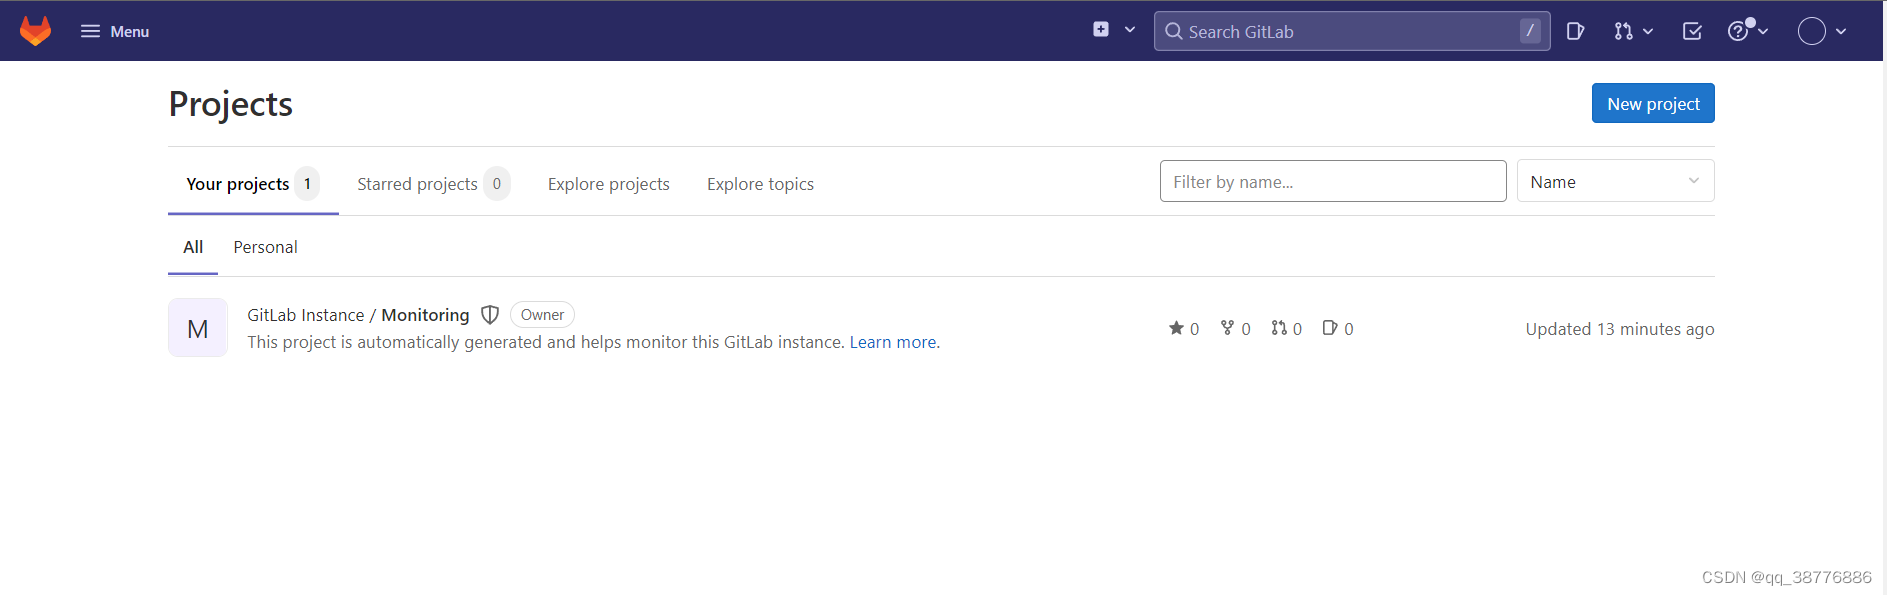Expand the create new plus dropdown
This screenshot has height=595, width=1887.
tap(1114, 30)
